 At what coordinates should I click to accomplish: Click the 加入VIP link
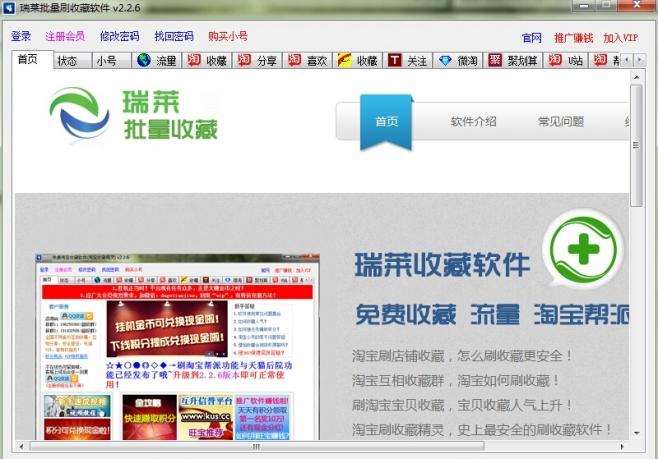(x=621, y=38)
